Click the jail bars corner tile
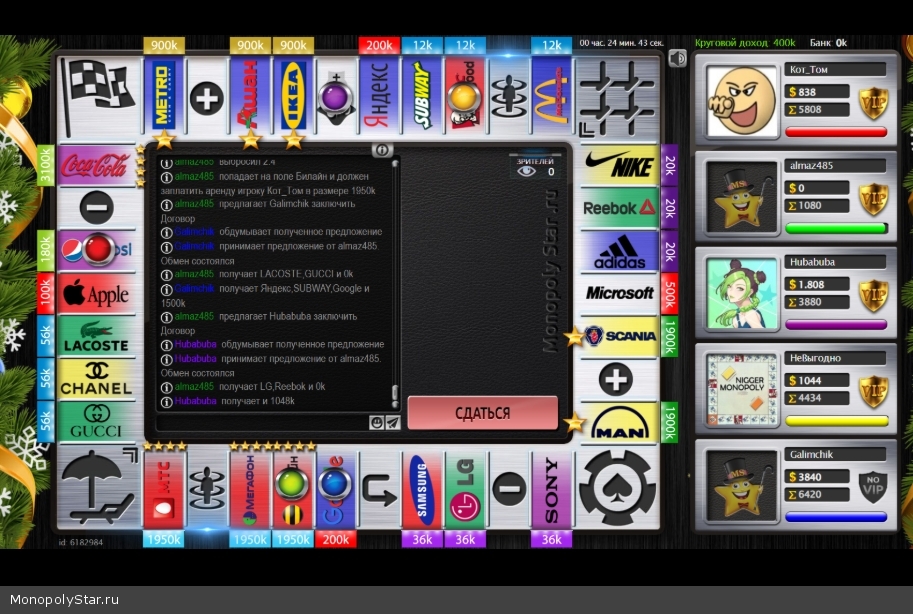 [x=618, y=97]
